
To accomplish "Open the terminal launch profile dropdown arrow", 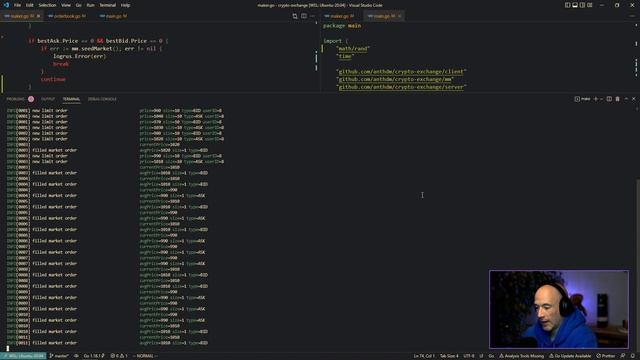I will 601,99.
